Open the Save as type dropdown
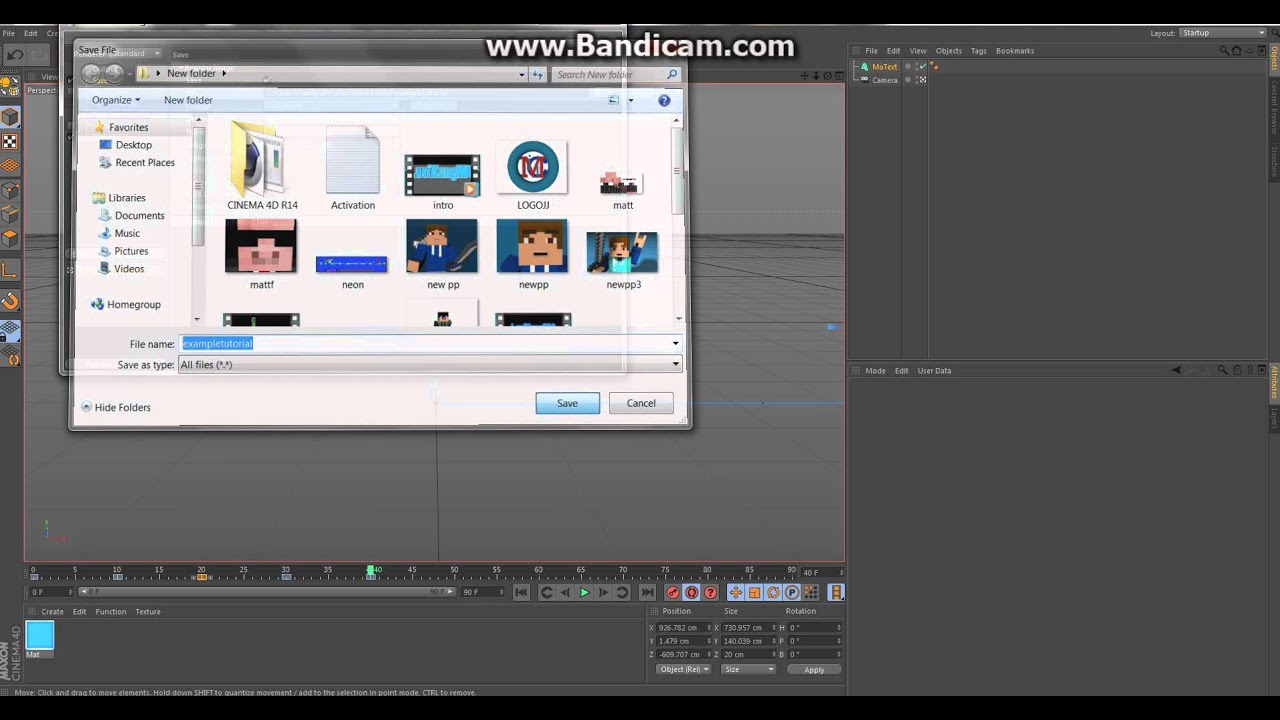This screenshot has width=1280, height=720. pyautogui.click(x=430, y=365)
